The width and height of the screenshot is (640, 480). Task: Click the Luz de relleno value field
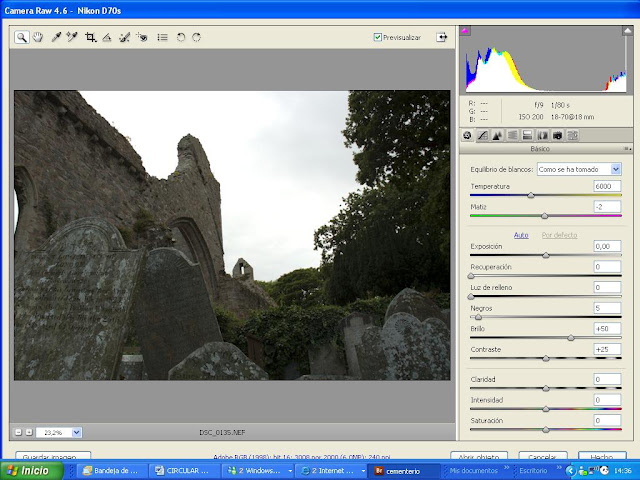tap(607, 287)
